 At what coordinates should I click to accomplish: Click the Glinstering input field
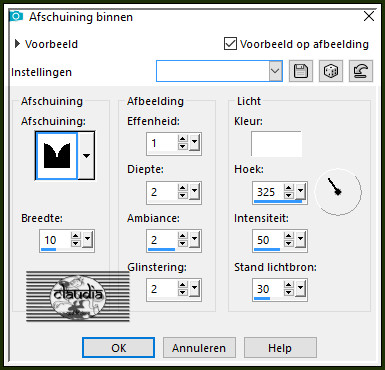162,289
